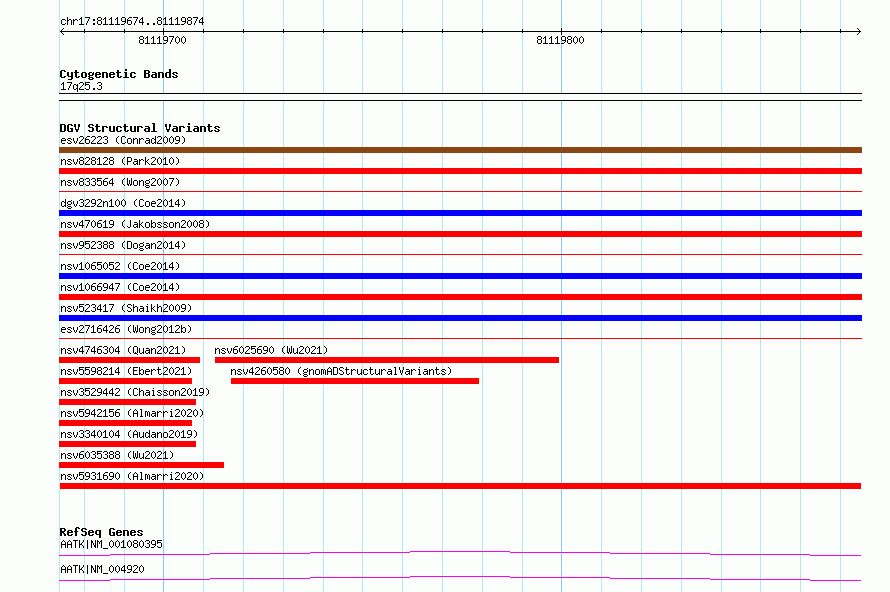Select variant nsv5598214 (Ebert2021) label
The height and width of the screenshot is (592, 890).
pyautogui.click(x=126, y=371)
